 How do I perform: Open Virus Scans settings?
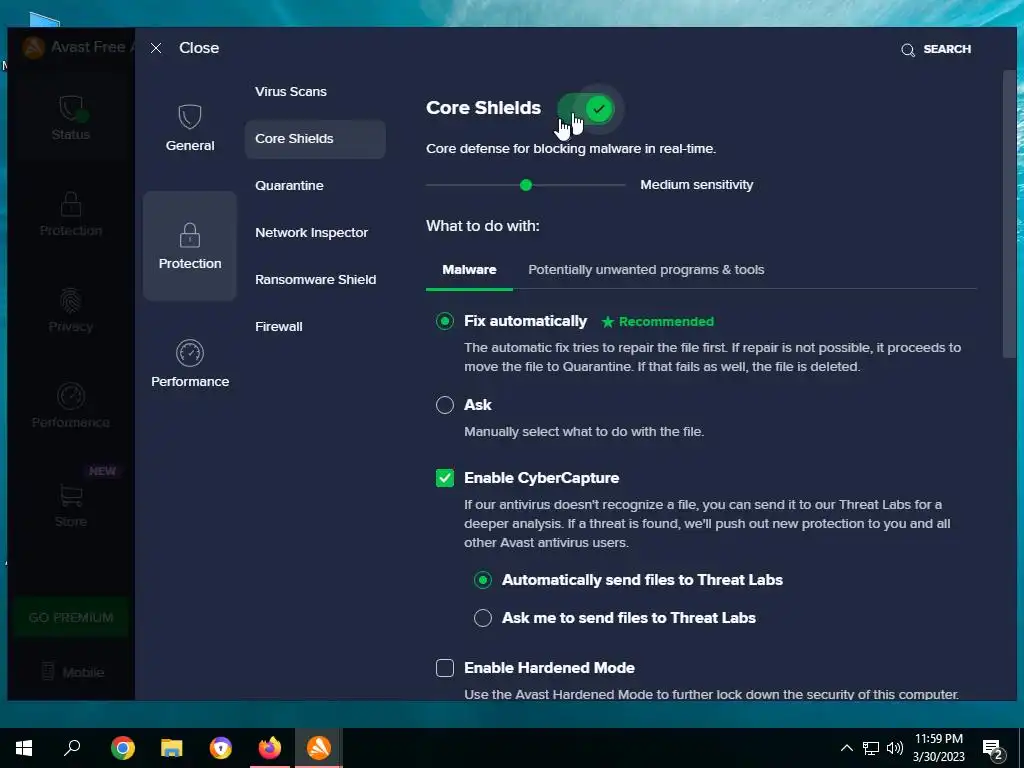[x=315, y=91]
